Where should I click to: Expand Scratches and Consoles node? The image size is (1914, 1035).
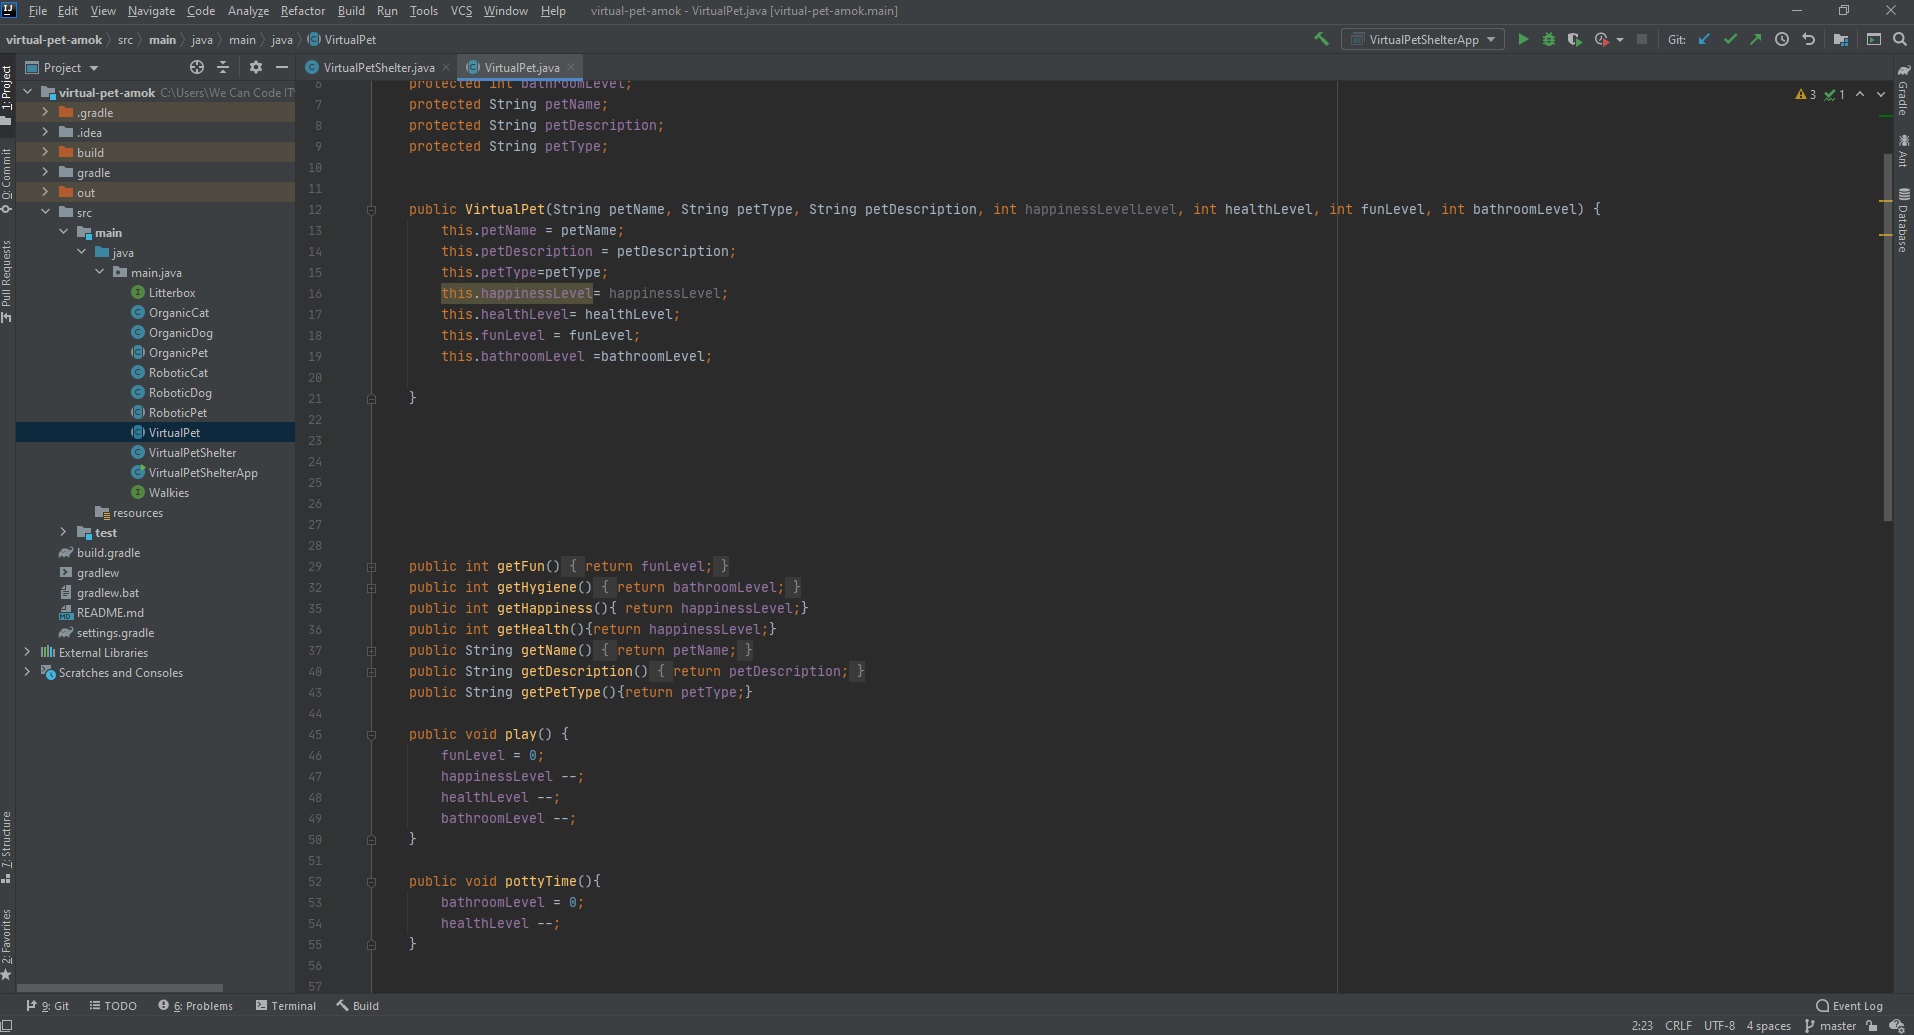pos(27,672)
